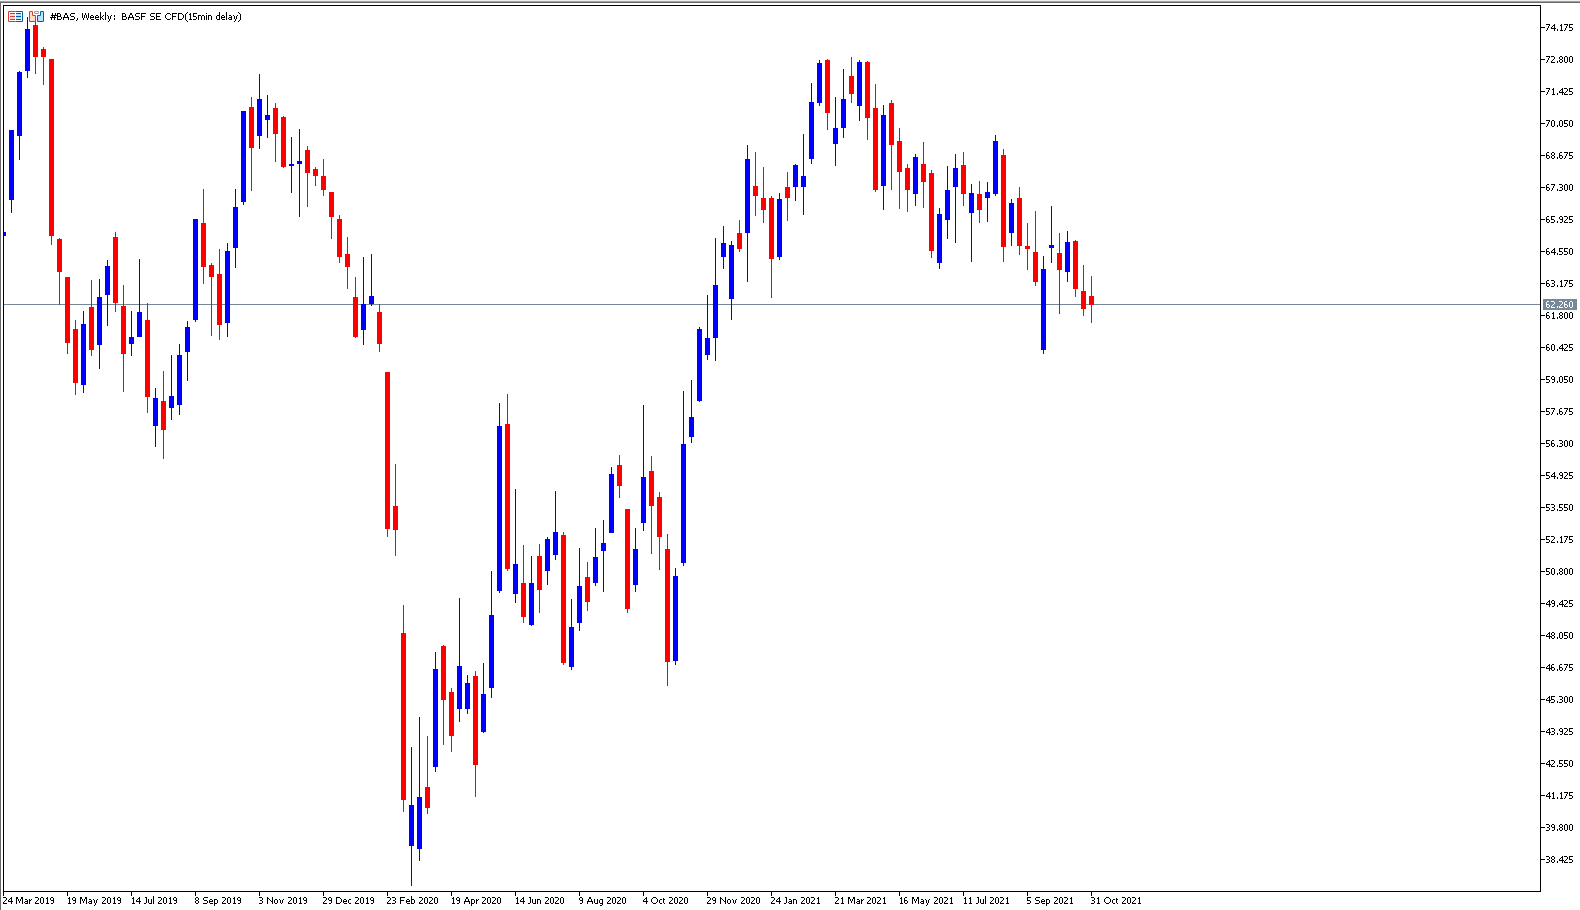The image size is (1580, 910).
Task: Click the 59.050 price scale label
Action: pos(1559,380)
